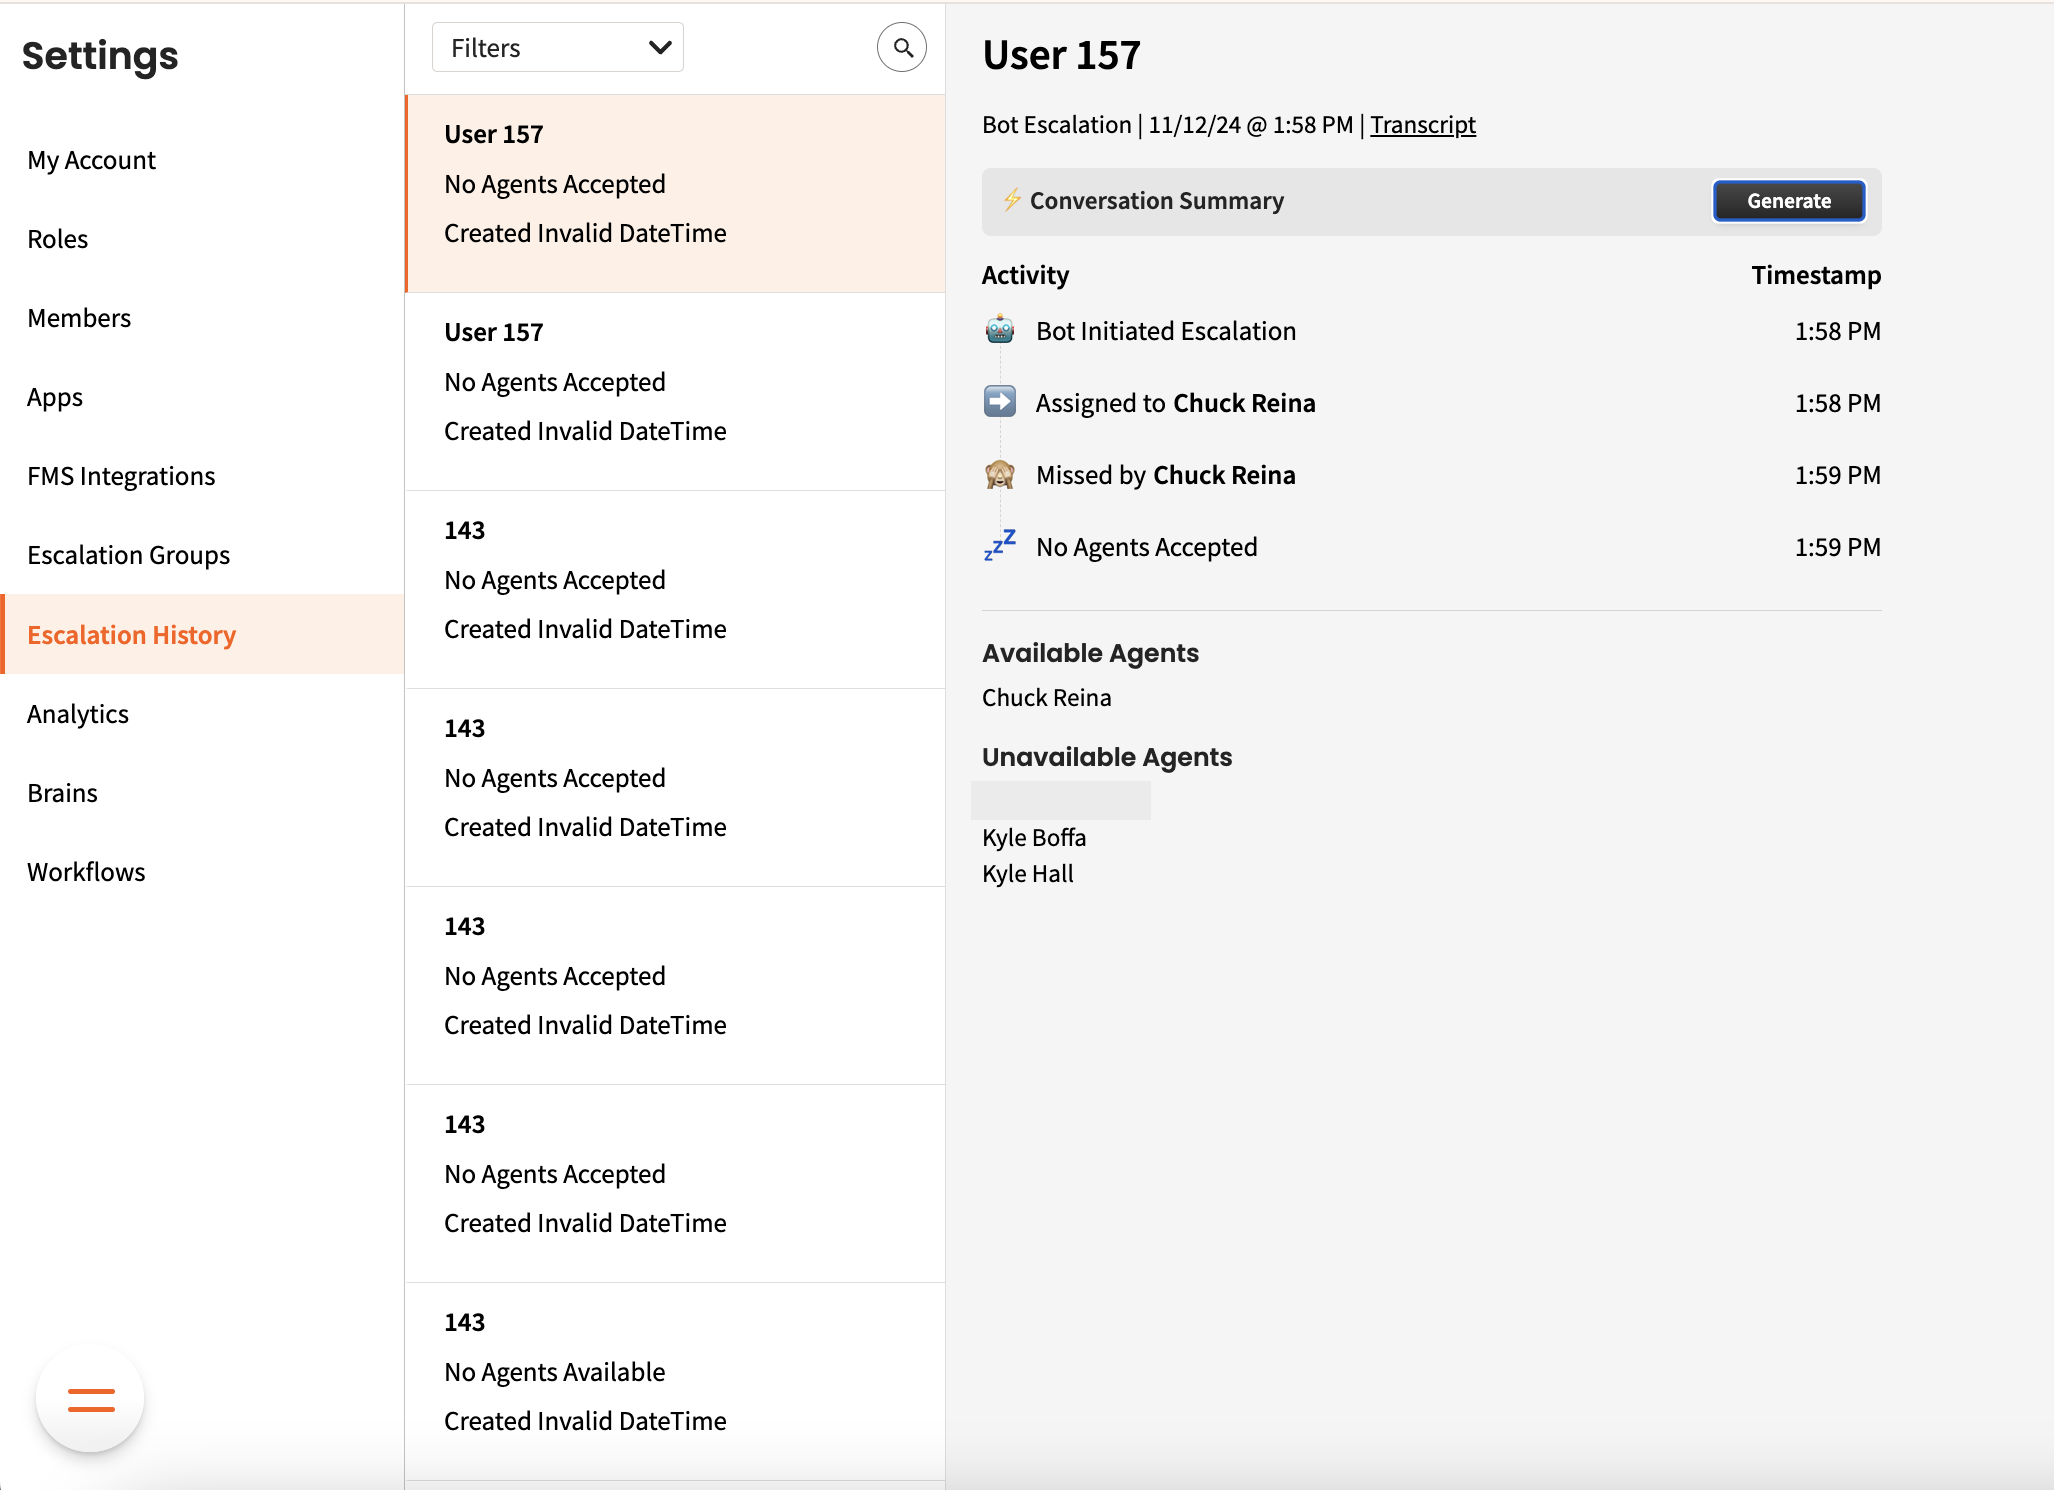Click the lightning bolt Conversation Summary icon
2054x1490 pixels.
coord(1012,200)
